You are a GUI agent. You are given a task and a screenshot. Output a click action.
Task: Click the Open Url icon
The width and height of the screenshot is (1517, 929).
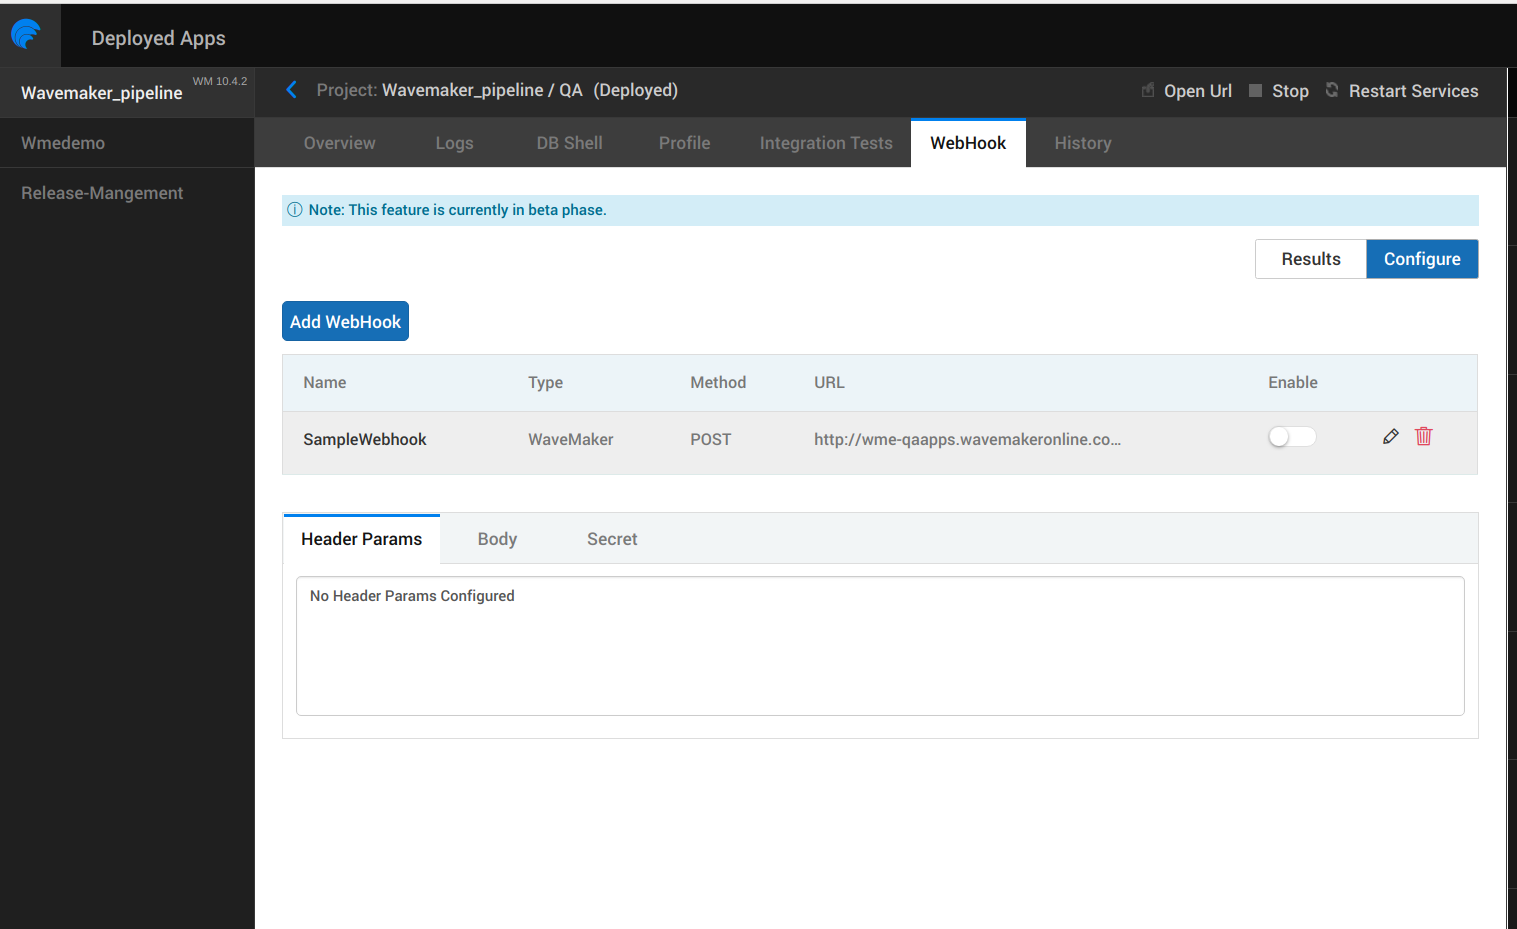pyautogui.click(x=1146, y=90)
